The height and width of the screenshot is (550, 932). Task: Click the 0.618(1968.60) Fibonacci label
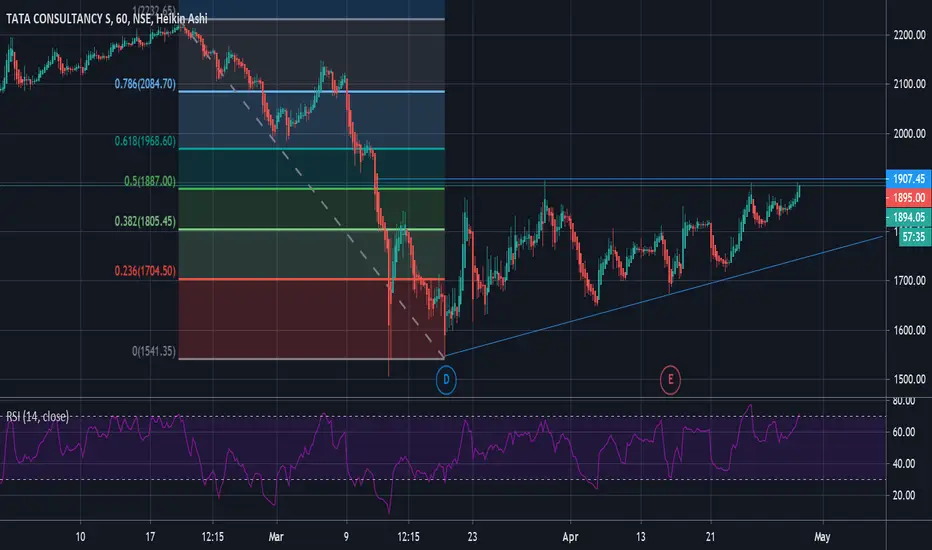(x=145, y=141)
